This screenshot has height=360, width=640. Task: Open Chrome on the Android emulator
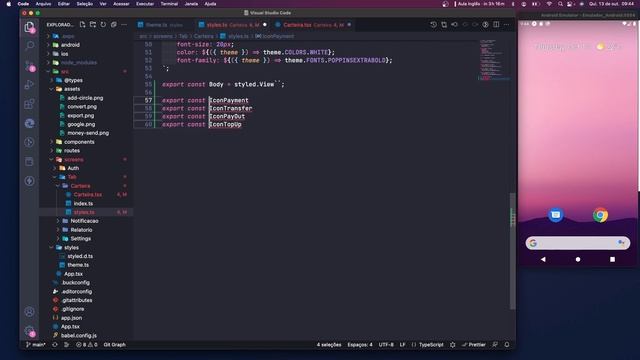point(600,215)
